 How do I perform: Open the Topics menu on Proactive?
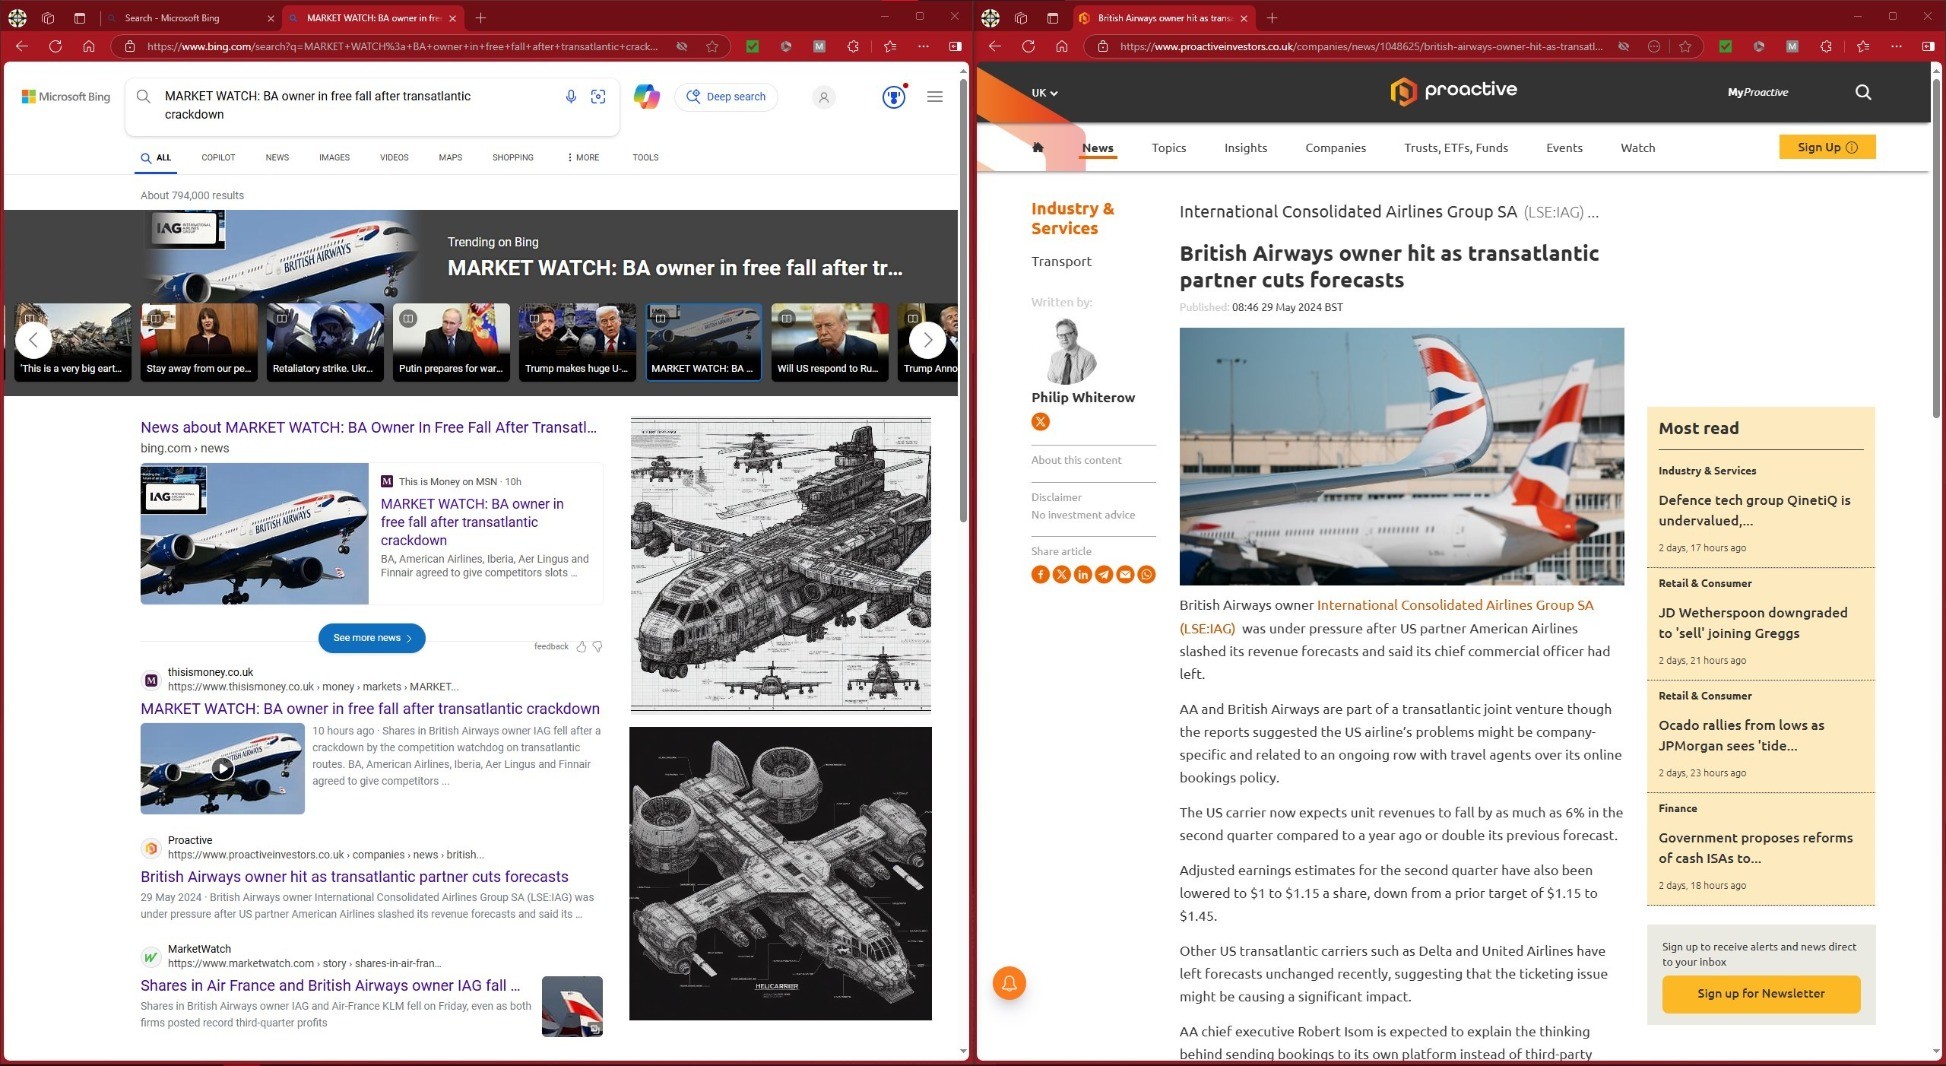[1168, 148]
